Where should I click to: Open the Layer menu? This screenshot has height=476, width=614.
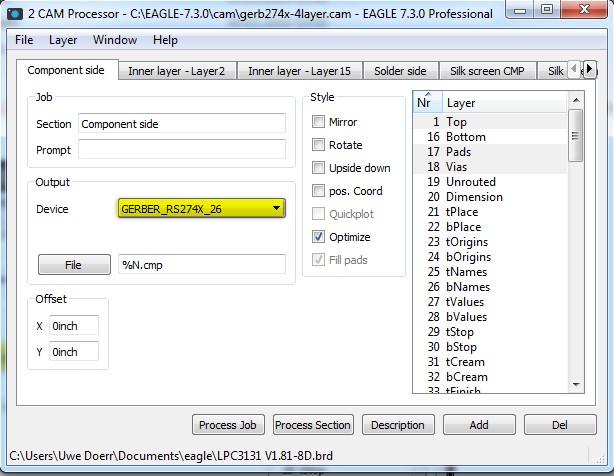(x=63, y=40)
